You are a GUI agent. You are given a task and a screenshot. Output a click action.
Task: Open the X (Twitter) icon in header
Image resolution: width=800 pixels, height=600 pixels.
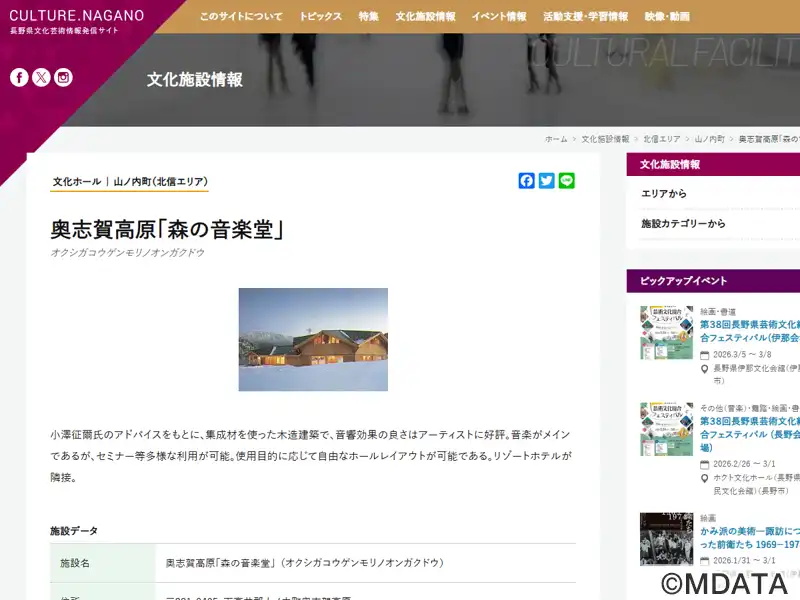point(41,78)
